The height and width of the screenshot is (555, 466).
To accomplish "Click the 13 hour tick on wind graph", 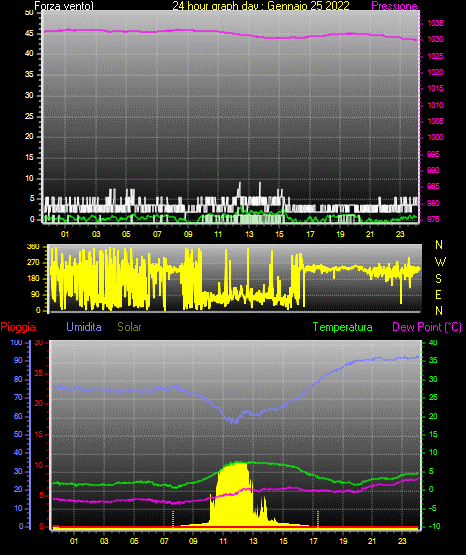I will (249, 234).
